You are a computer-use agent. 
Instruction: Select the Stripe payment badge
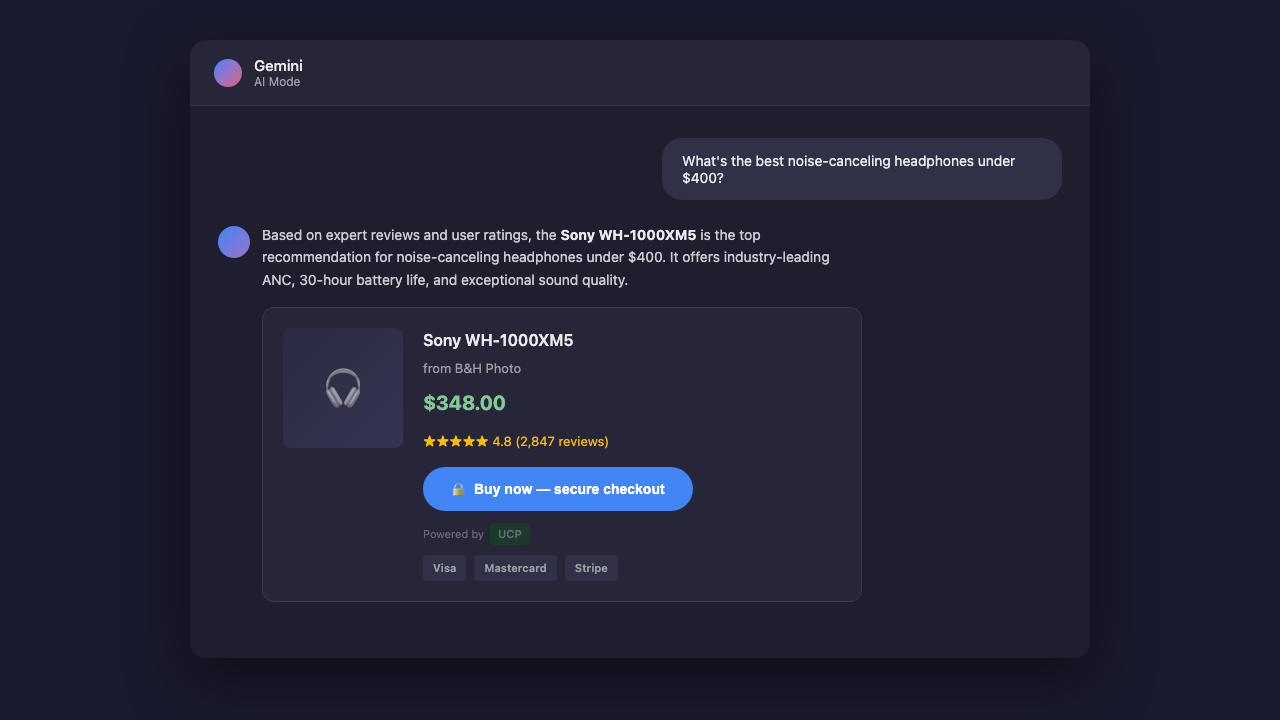(591, 567)
